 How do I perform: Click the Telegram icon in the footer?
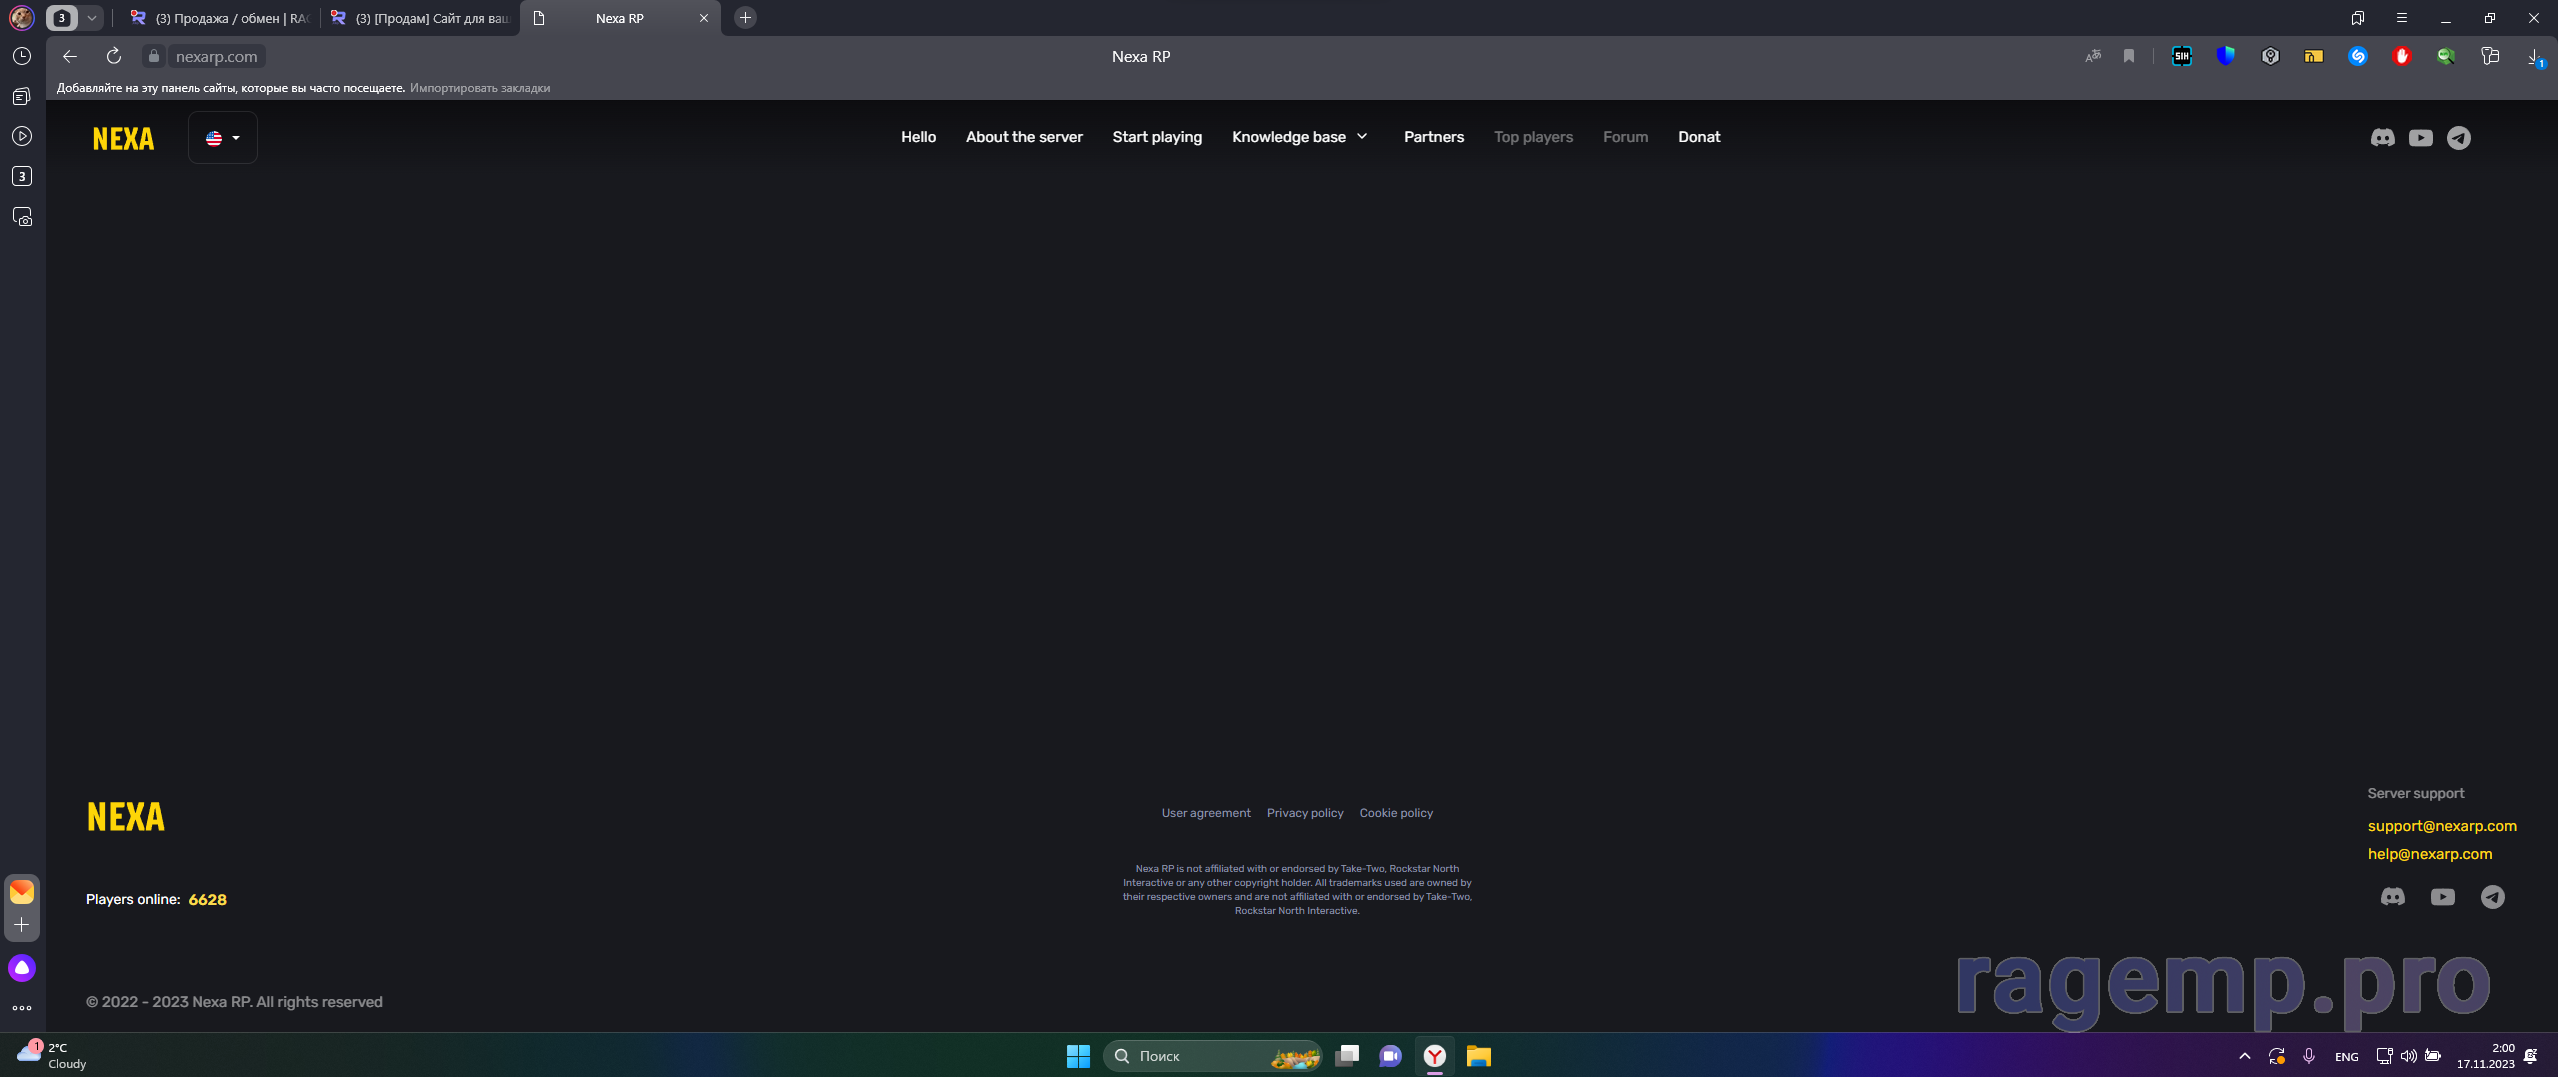tap(2492, 897)
